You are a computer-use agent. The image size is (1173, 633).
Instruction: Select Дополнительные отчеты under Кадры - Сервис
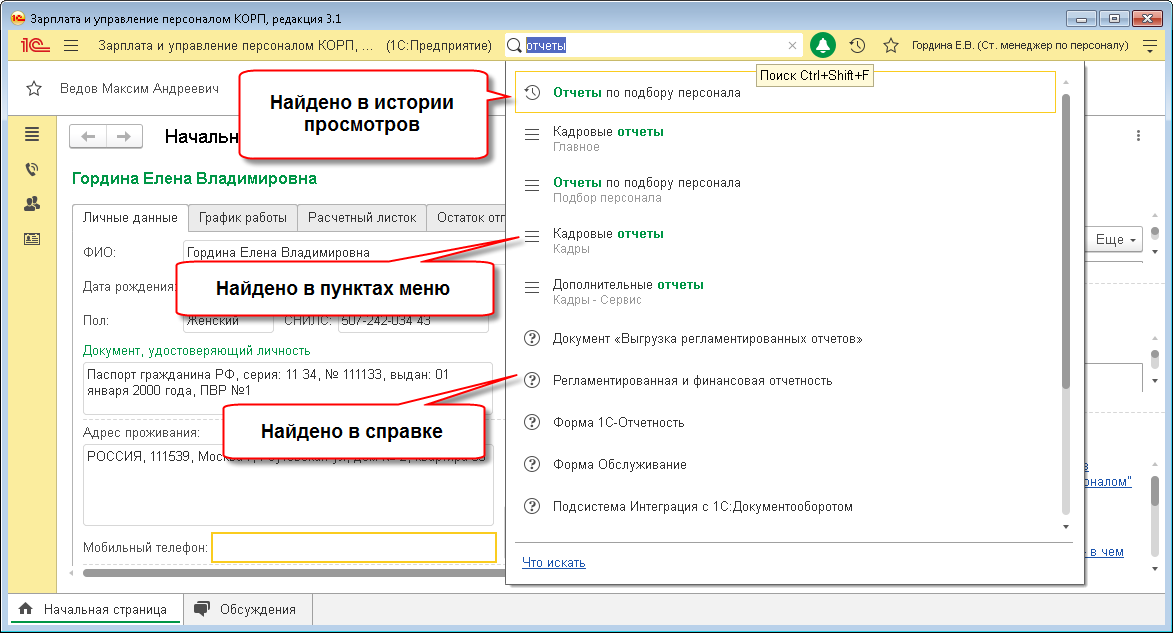785,292
